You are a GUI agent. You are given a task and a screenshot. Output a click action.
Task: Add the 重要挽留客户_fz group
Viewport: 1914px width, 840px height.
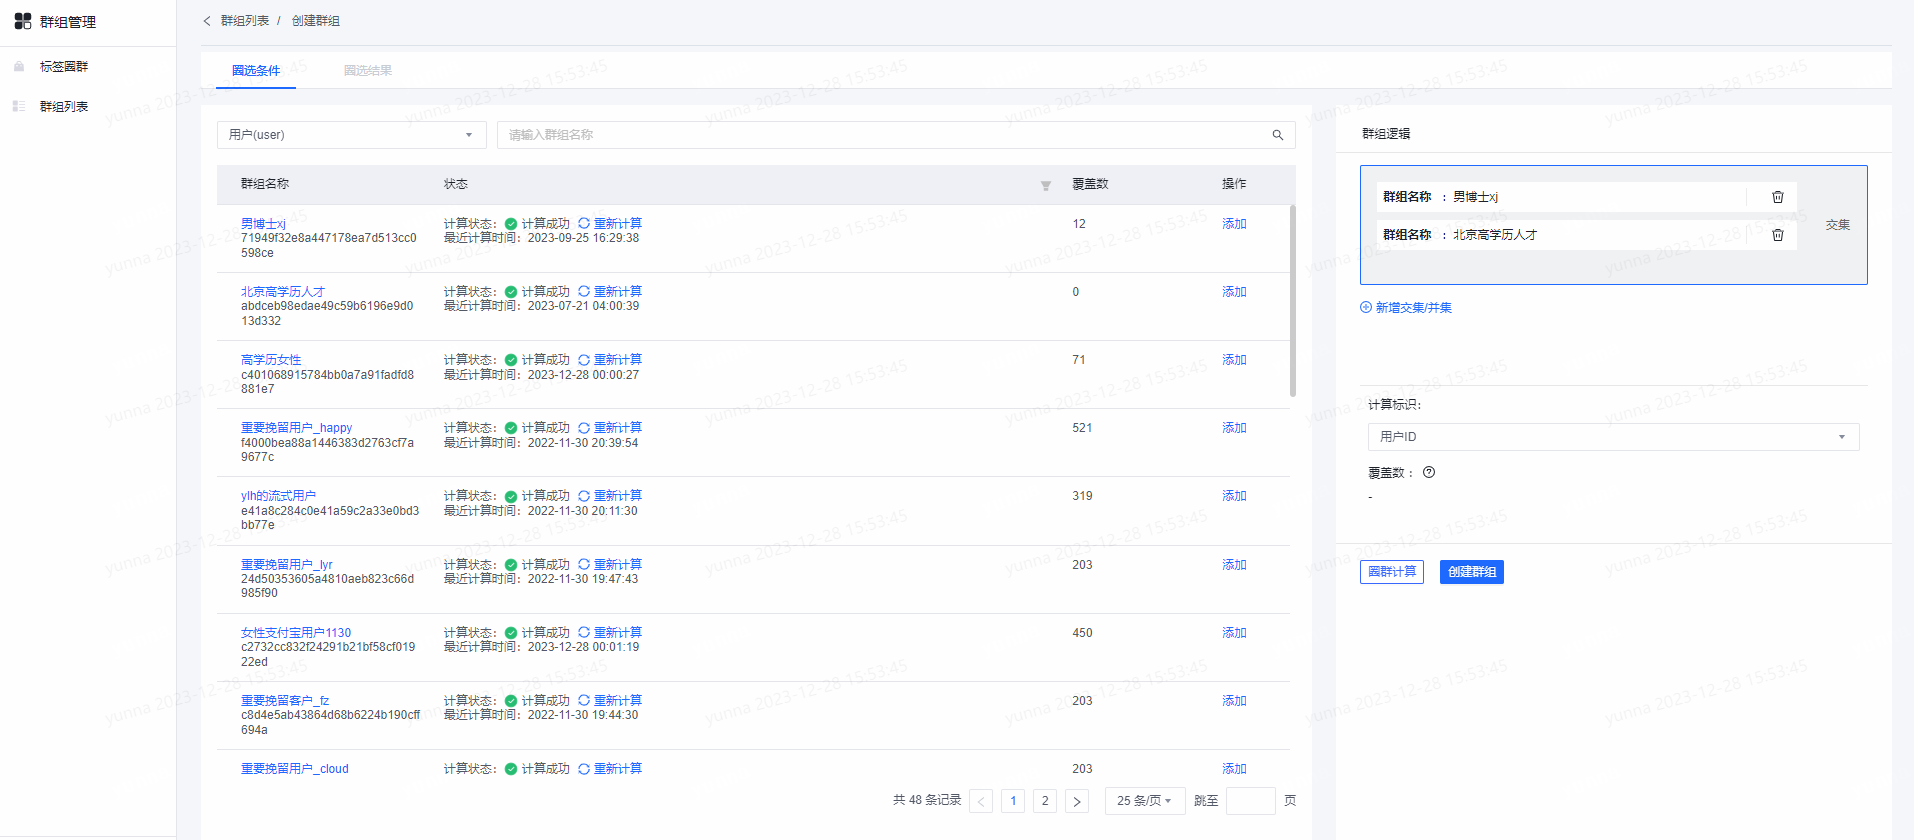(x=1234, y=701)
